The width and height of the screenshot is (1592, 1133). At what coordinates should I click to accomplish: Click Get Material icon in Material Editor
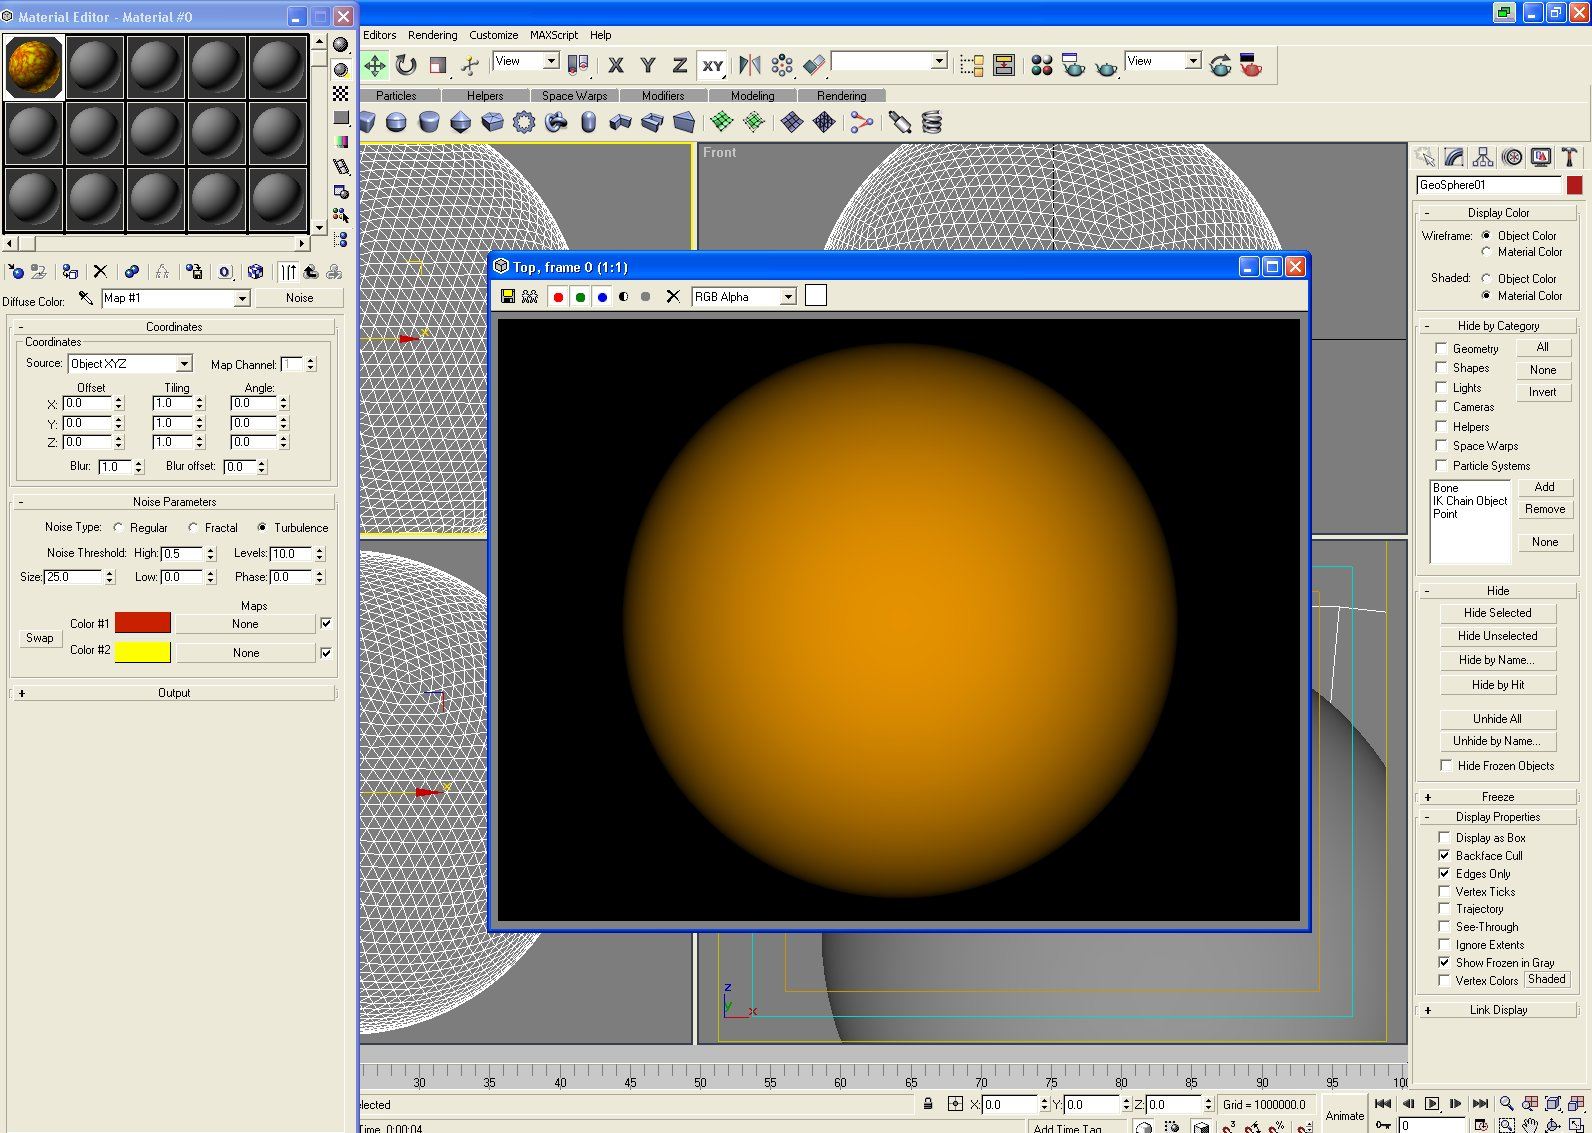(16, 271)
